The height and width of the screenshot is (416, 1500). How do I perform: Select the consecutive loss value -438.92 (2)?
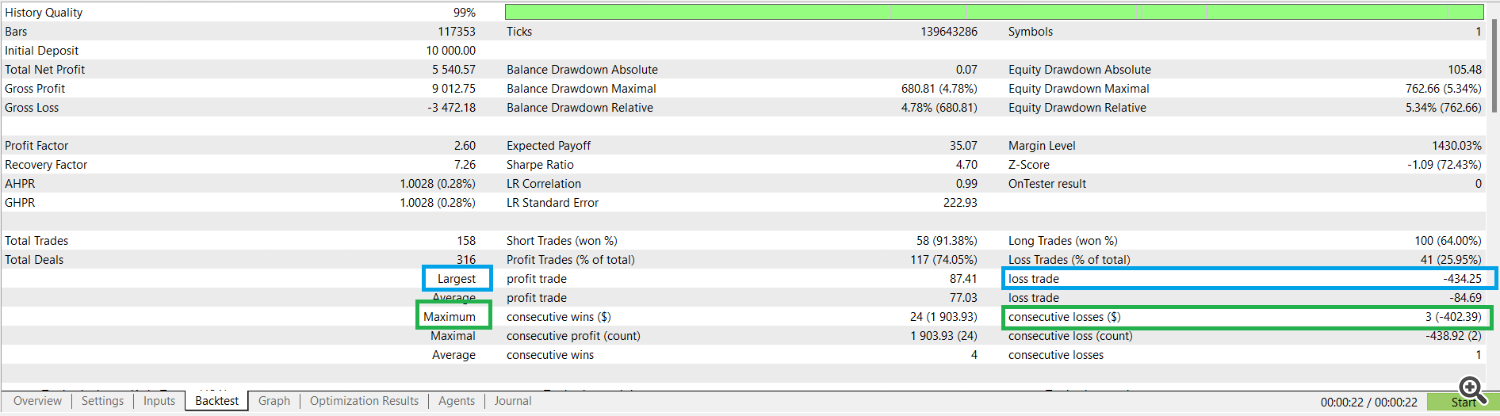pos(1452,336)
